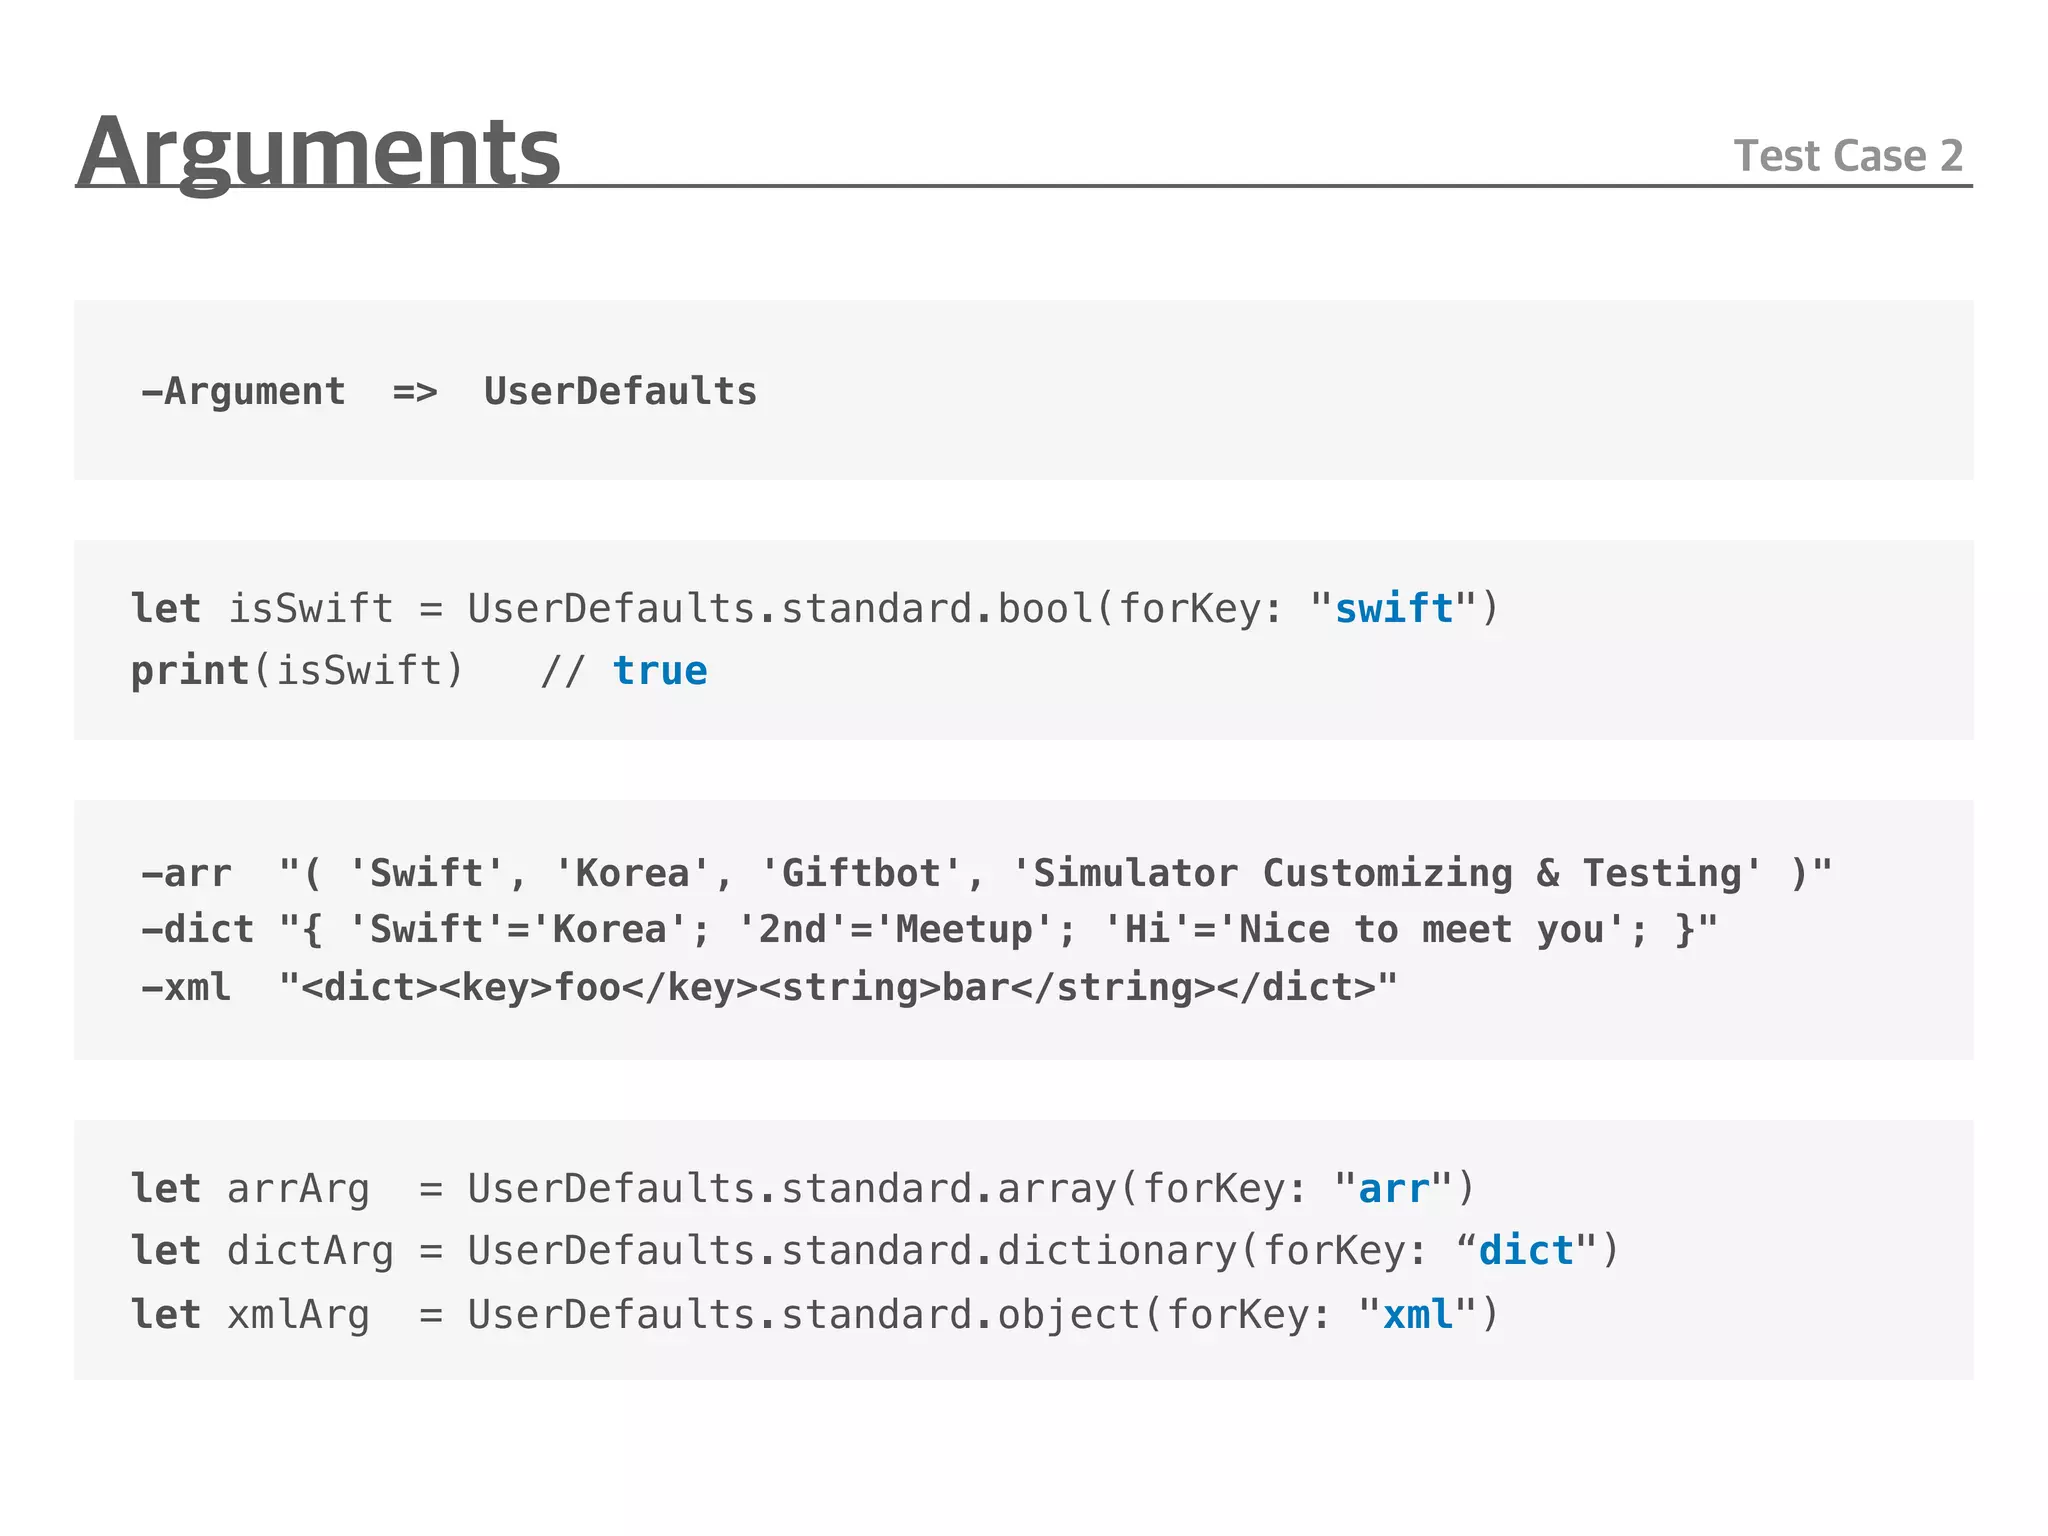The width and height of the screenshot is (2048, 1536).
Task: Click the -xml argument flag
Action: tap(186, 987)
